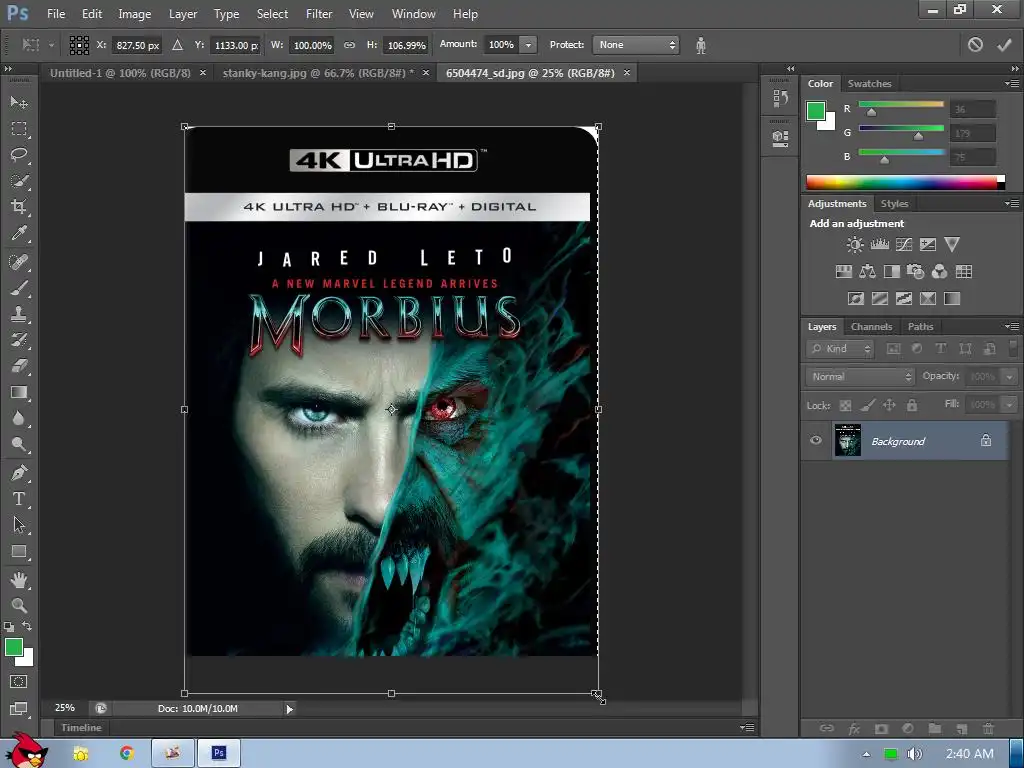Open the Protect None dropdown
Image resolution: width=1024 pixels, height=768 pixels.
(x=635, y=45)
